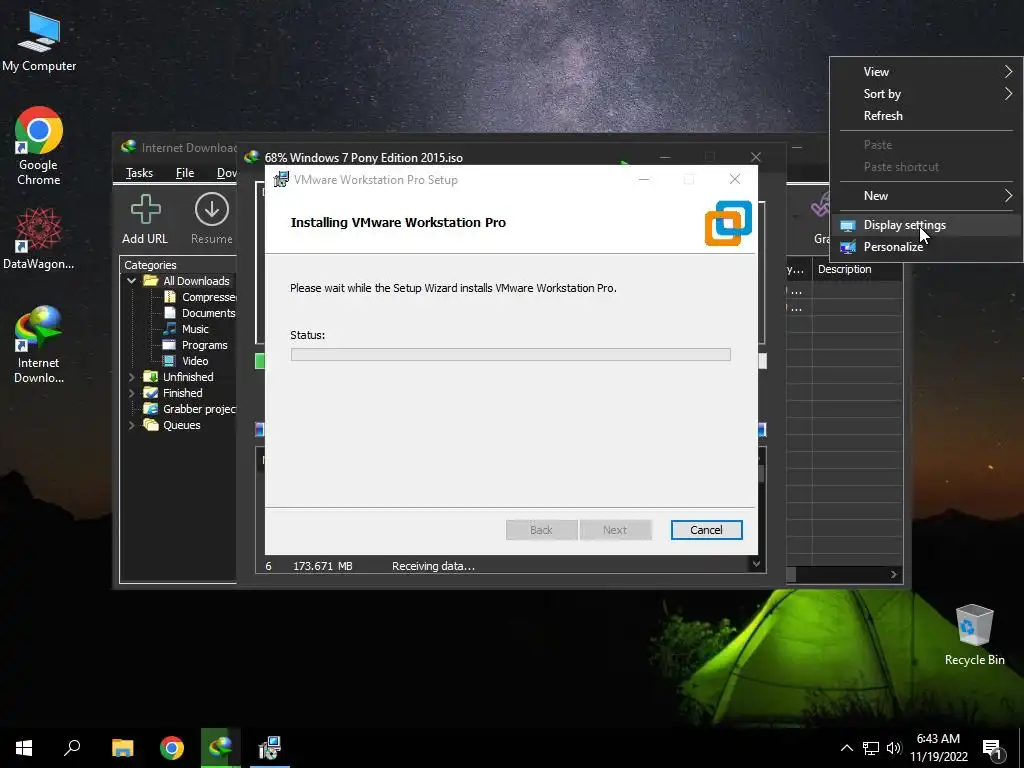The image size is (1024, 768).
Task: Click the Windows Start button
Action: click(24, 748)
